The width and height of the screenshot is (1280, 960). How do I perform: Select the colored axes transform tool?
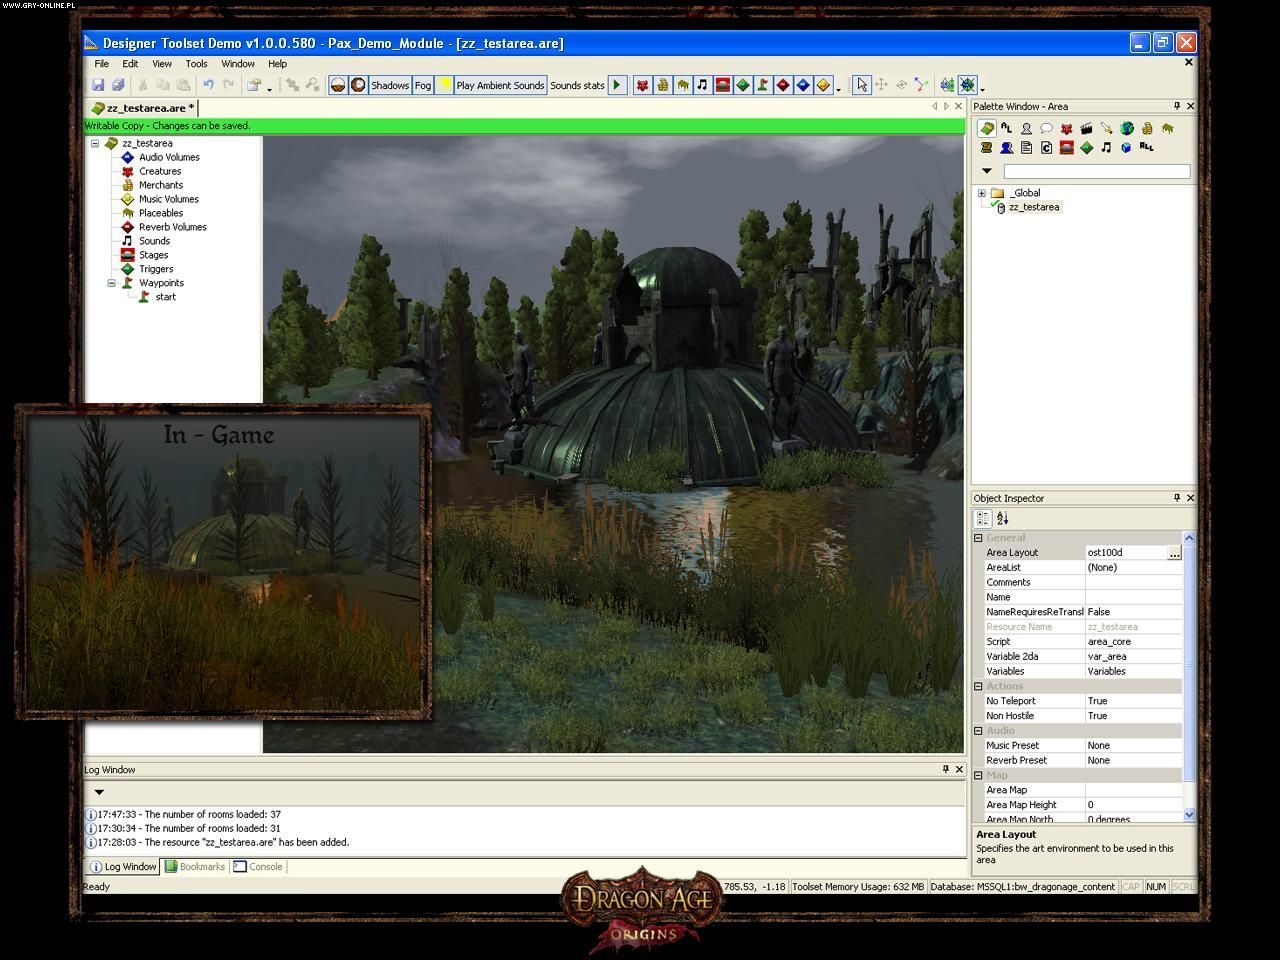pyautogui.click(x=920, y=86)
